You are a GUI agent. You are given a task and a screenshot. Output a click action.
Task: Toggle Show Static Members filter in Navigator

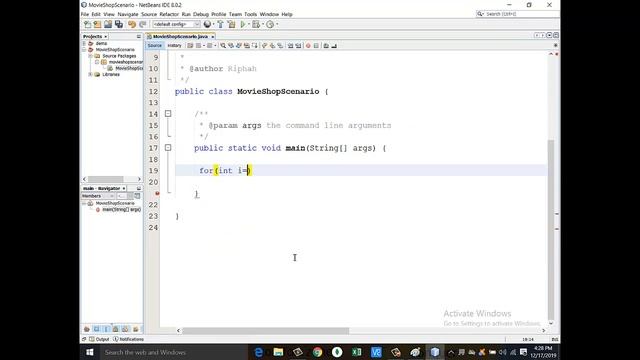click(107, 329)
